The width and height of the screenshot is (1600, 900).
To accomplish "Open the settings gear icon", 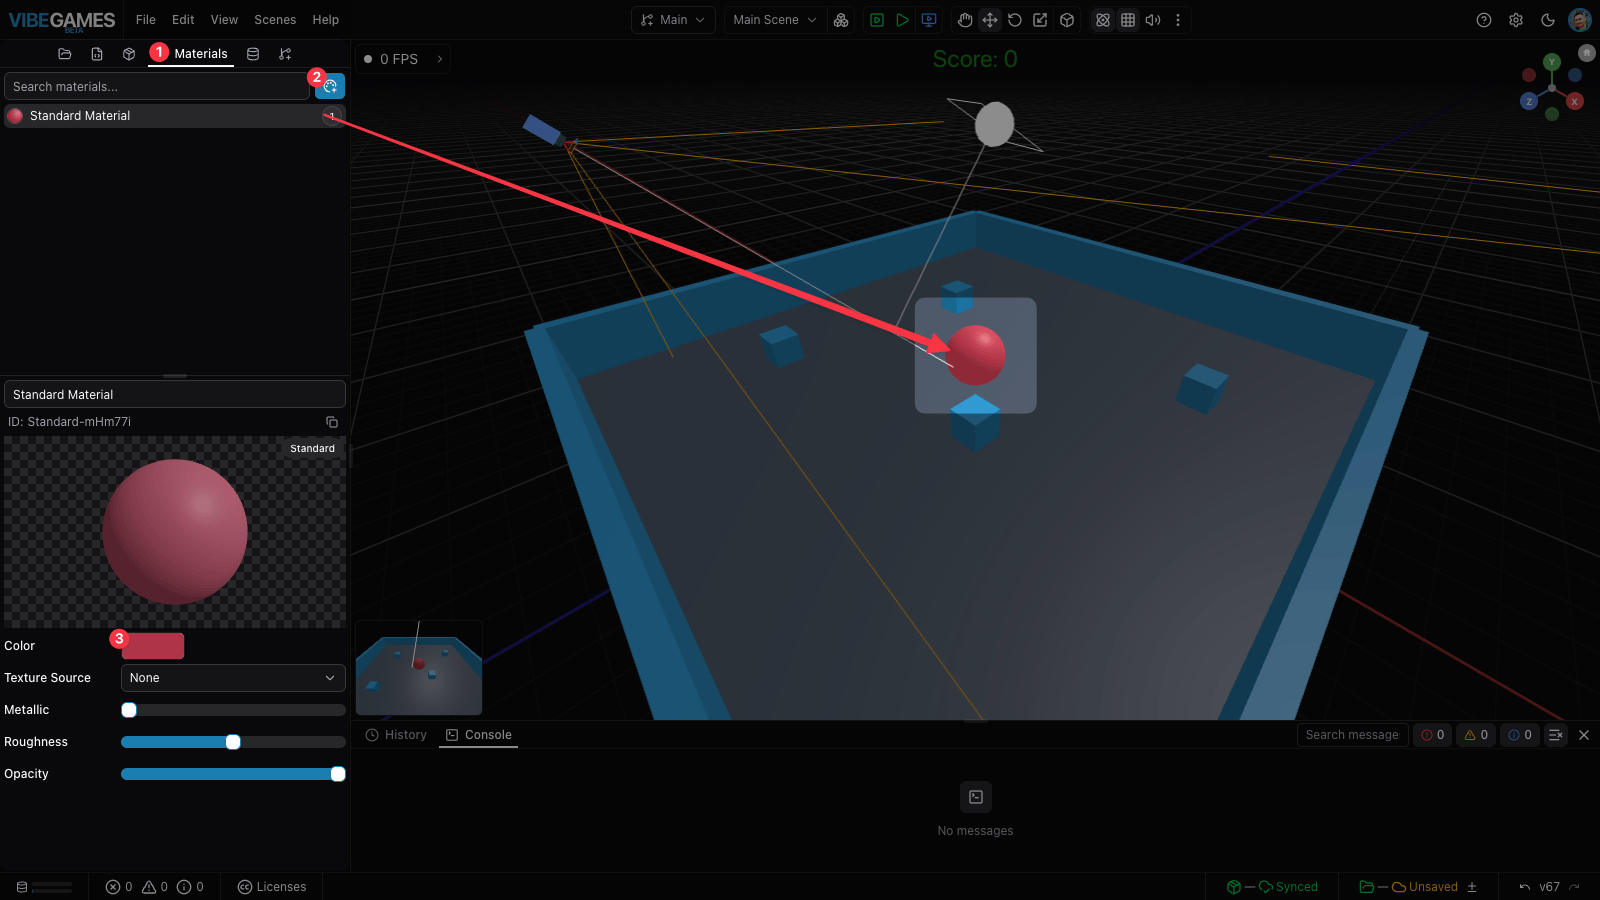I will click(x=1516, y=20).
